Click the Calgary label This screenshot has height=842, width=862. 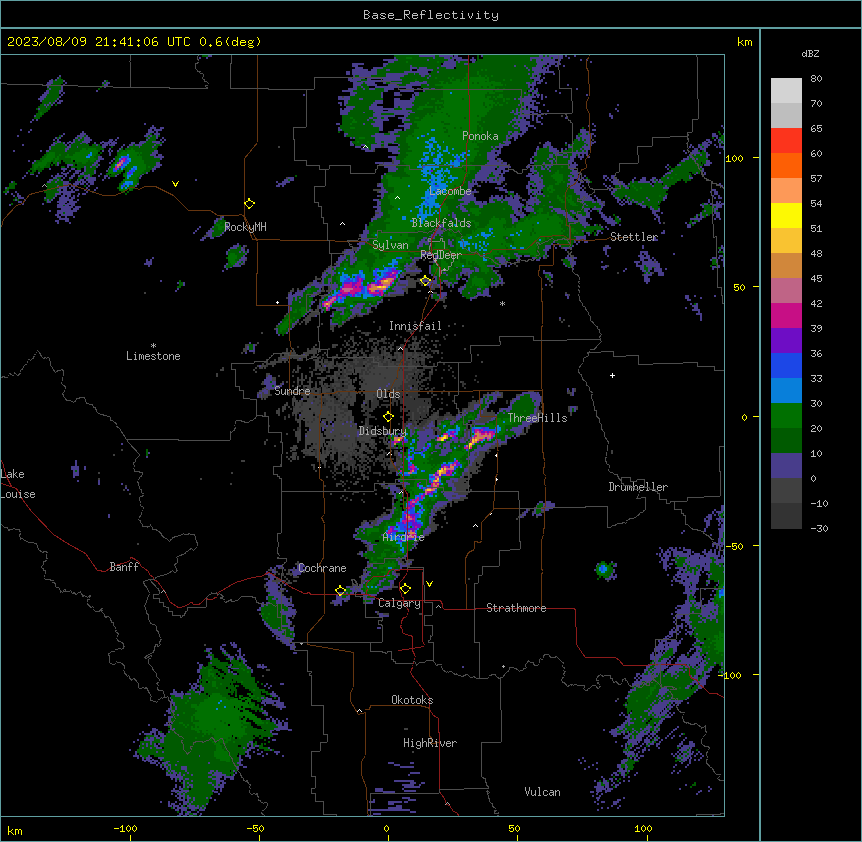pos(399,603)
